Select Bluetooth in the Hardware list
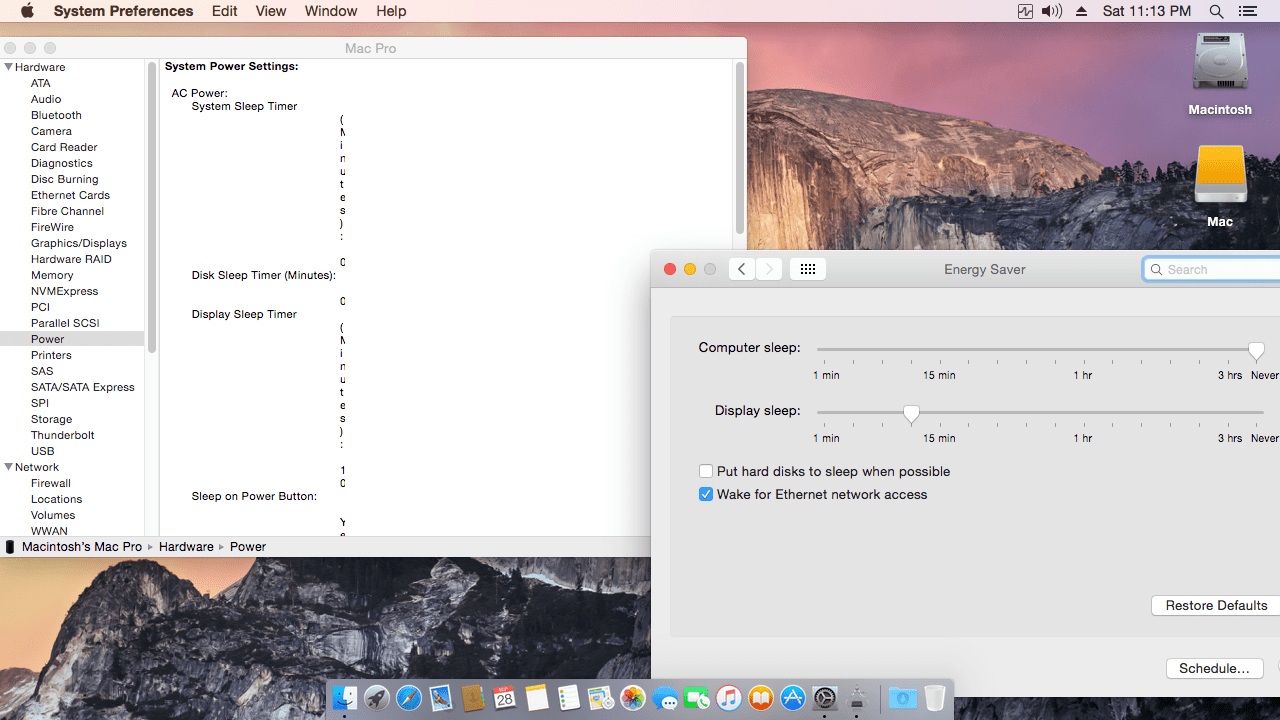 56,115
